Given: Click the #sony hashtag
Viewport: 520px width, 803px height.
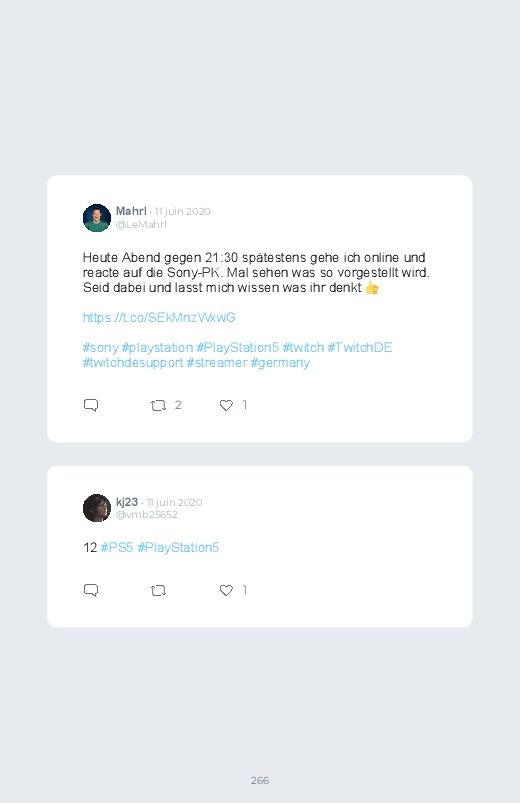Looking at the screenshot, I should 100,348.
